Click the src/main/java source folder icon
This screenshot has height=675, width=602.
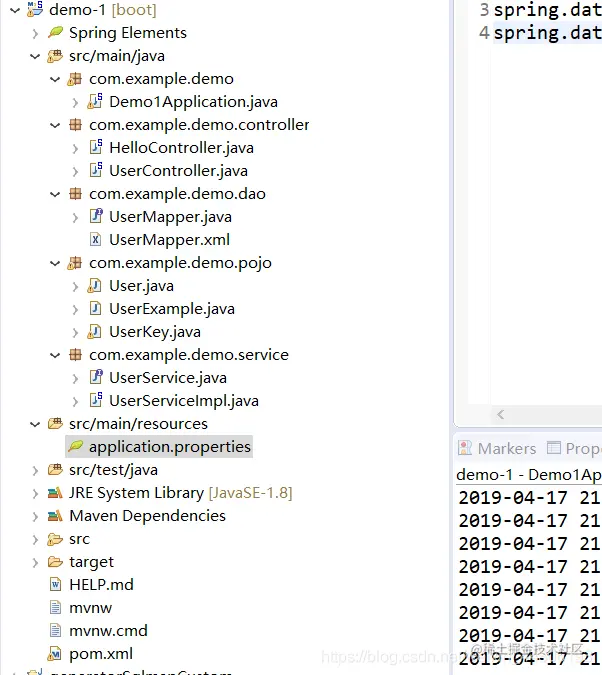(x=55, y=56)
